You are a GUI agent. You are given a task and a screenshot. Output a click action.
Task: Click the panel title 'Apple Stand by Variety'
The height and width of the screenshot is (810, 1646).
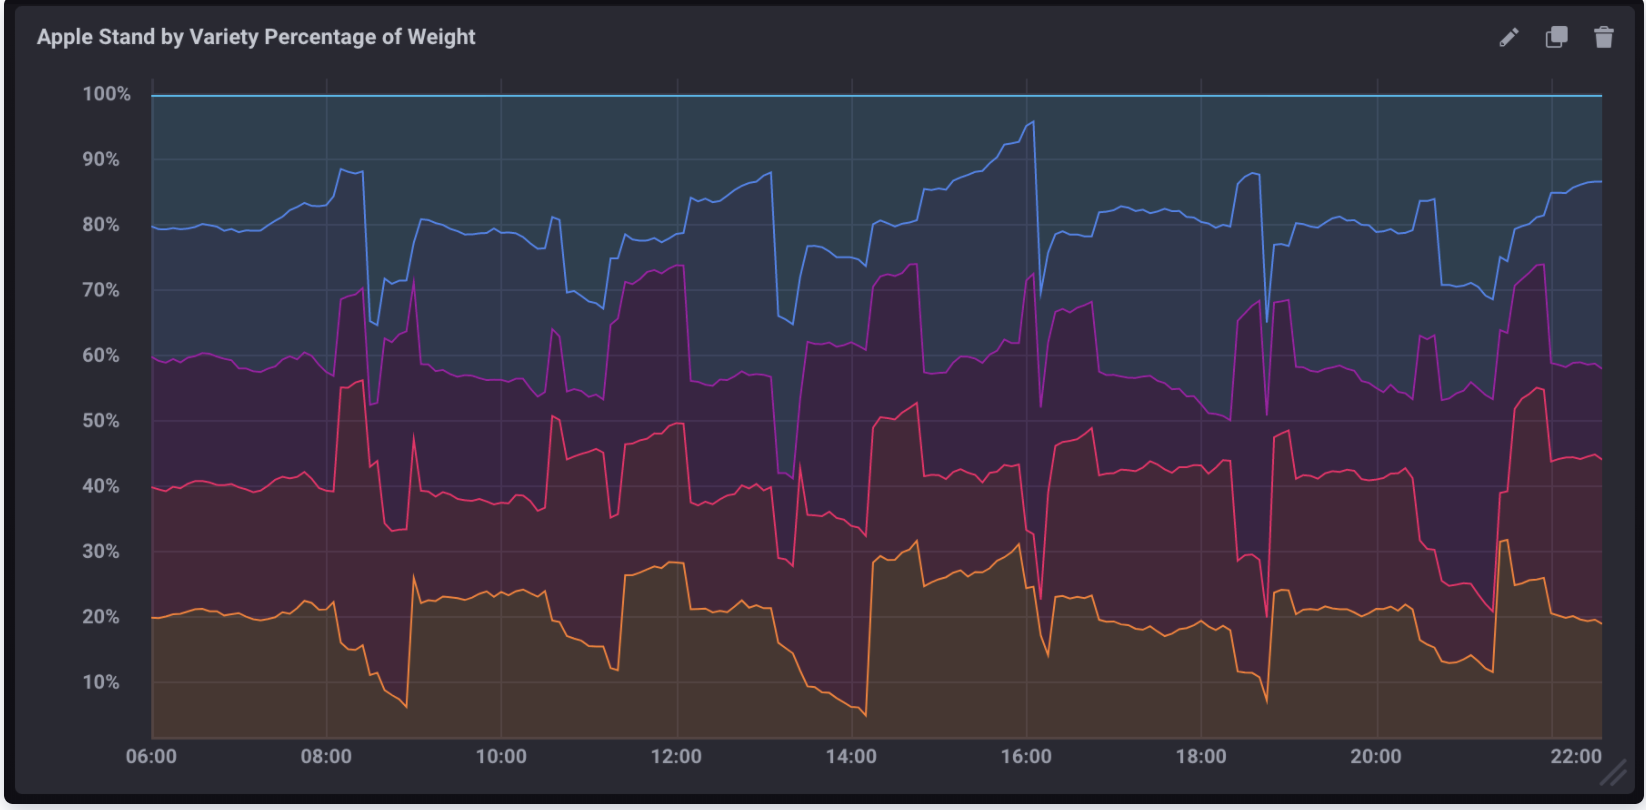coord(256,37)
